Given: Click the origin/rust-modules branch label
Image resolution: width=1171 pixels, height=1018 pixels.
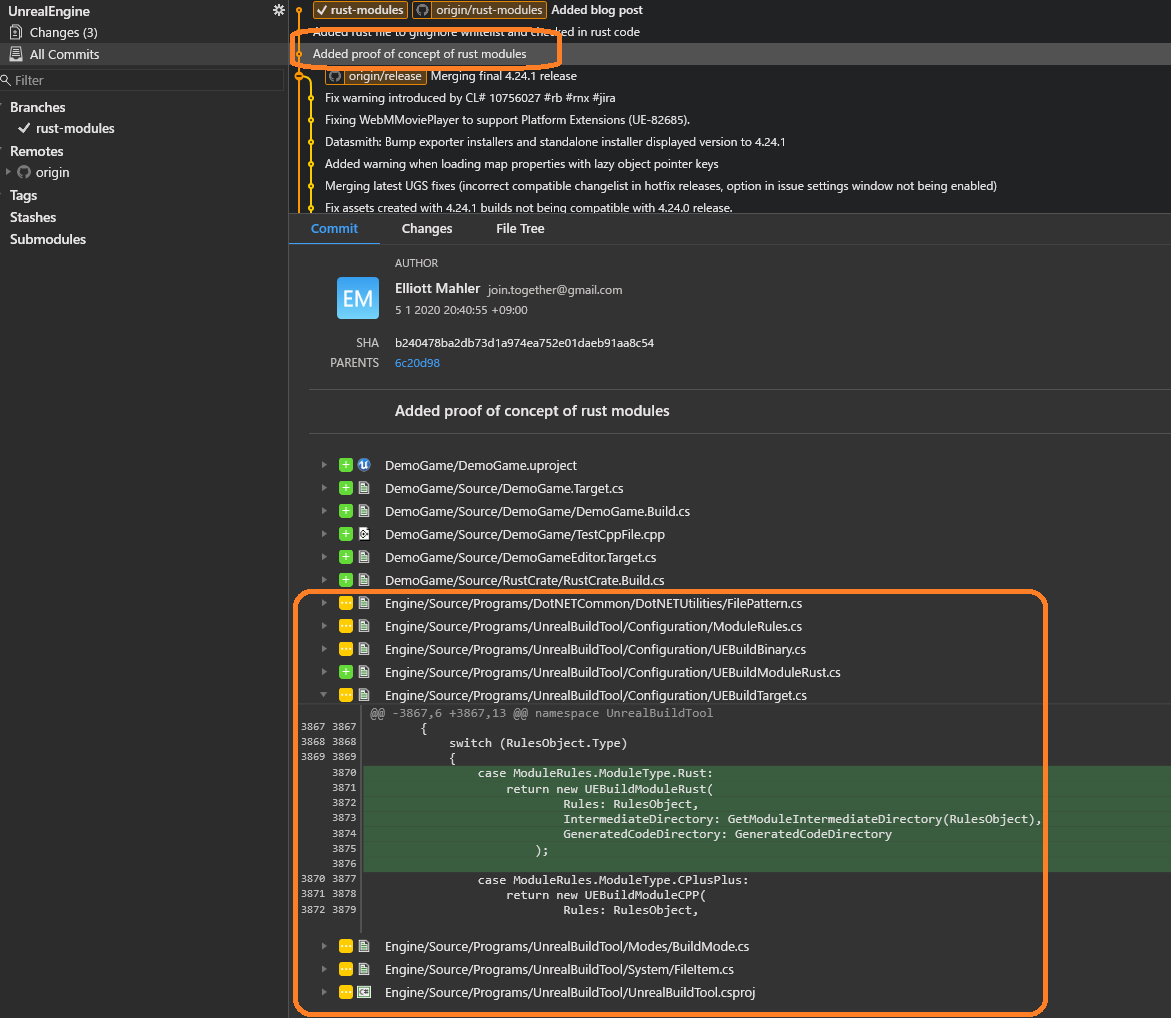Looking at the screenshot, I should (477, 10).
